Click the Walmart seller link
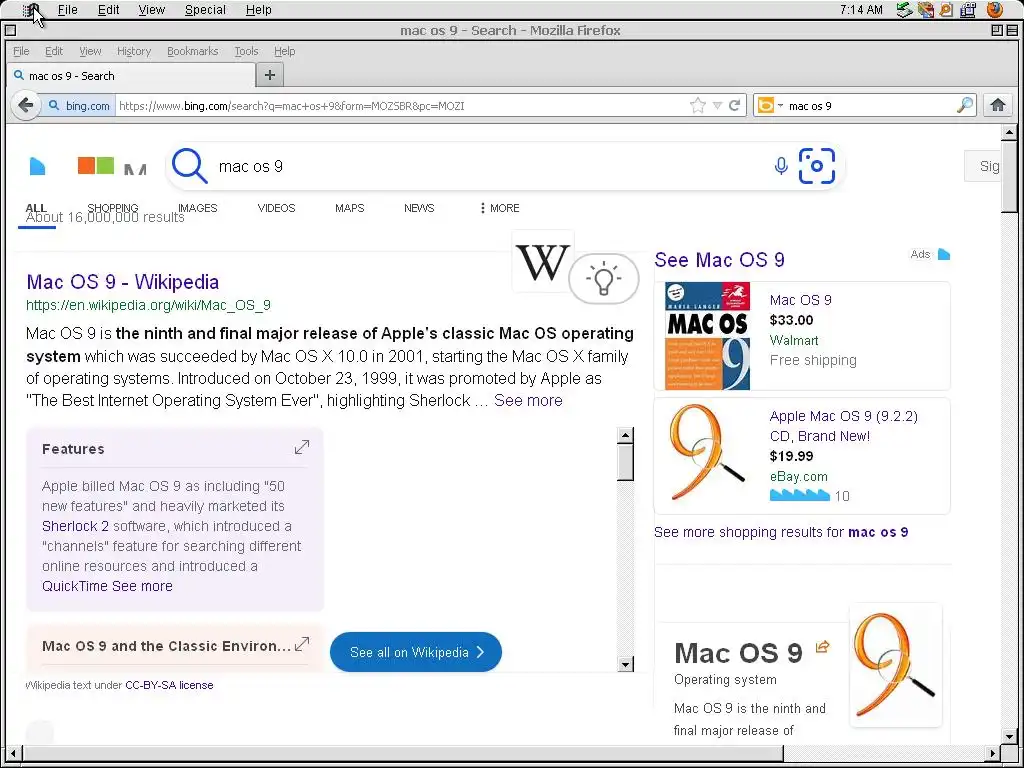The height and width of the screenshot is (768, 1024). coord(793,340)
